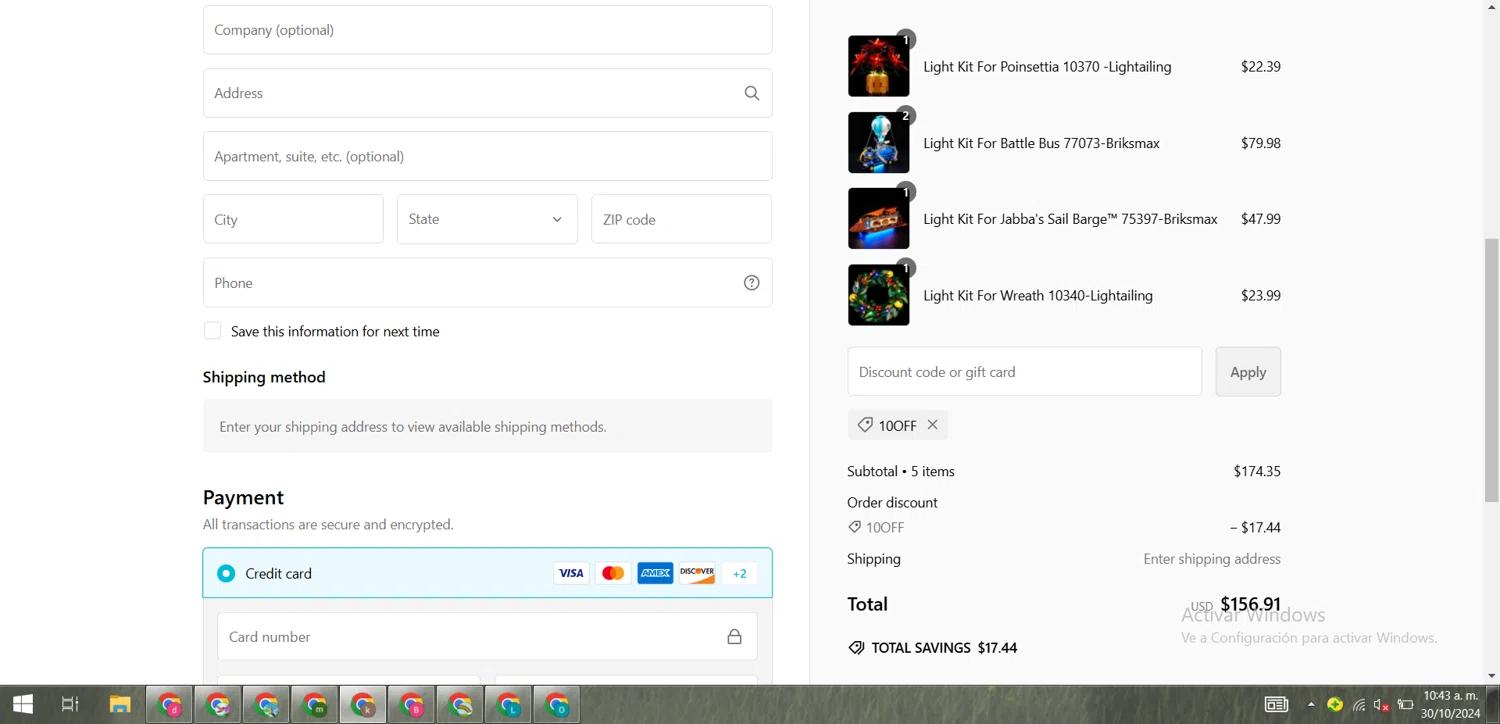The width and height of the screenshot is (1500, 724).
Task: Click the American Express card icon
Action: pyautogui.click(x=655, y=573)
